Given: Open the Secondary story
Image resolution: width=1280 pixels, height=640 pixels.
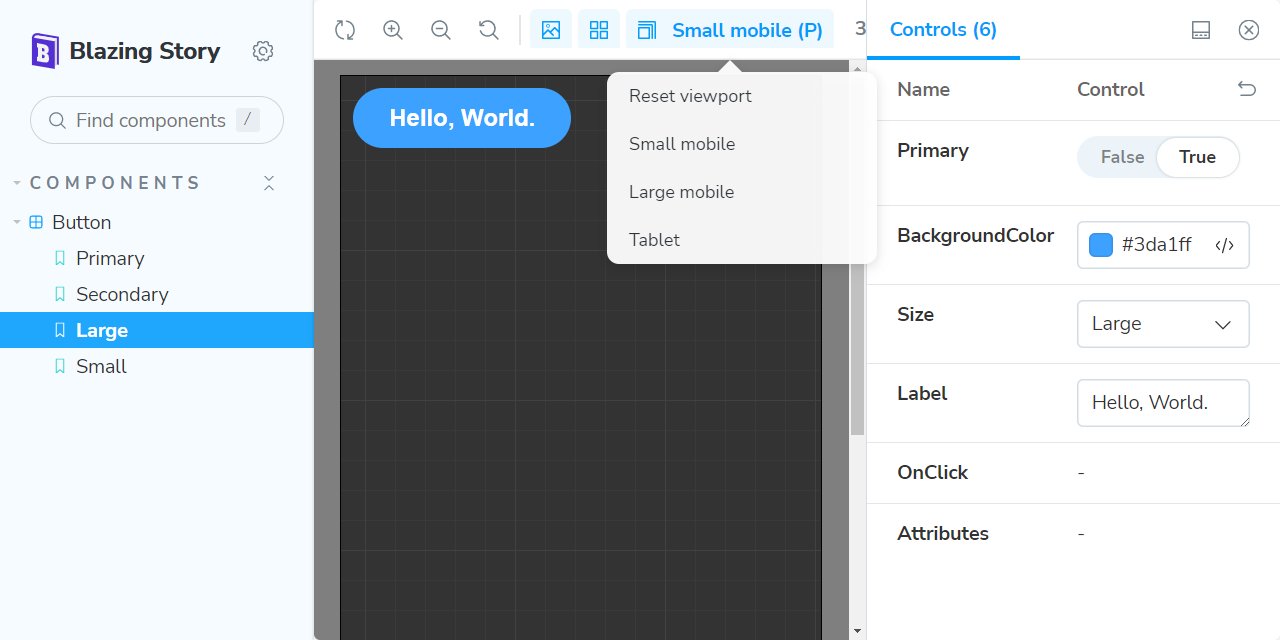Looking at the screenshot, I should pos(122,294).
